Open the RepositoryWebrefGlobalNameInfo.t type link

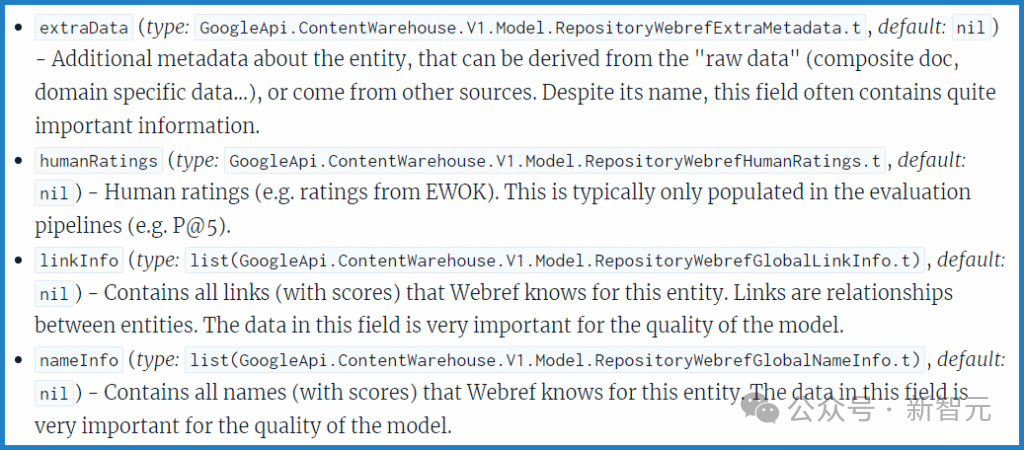555,360
